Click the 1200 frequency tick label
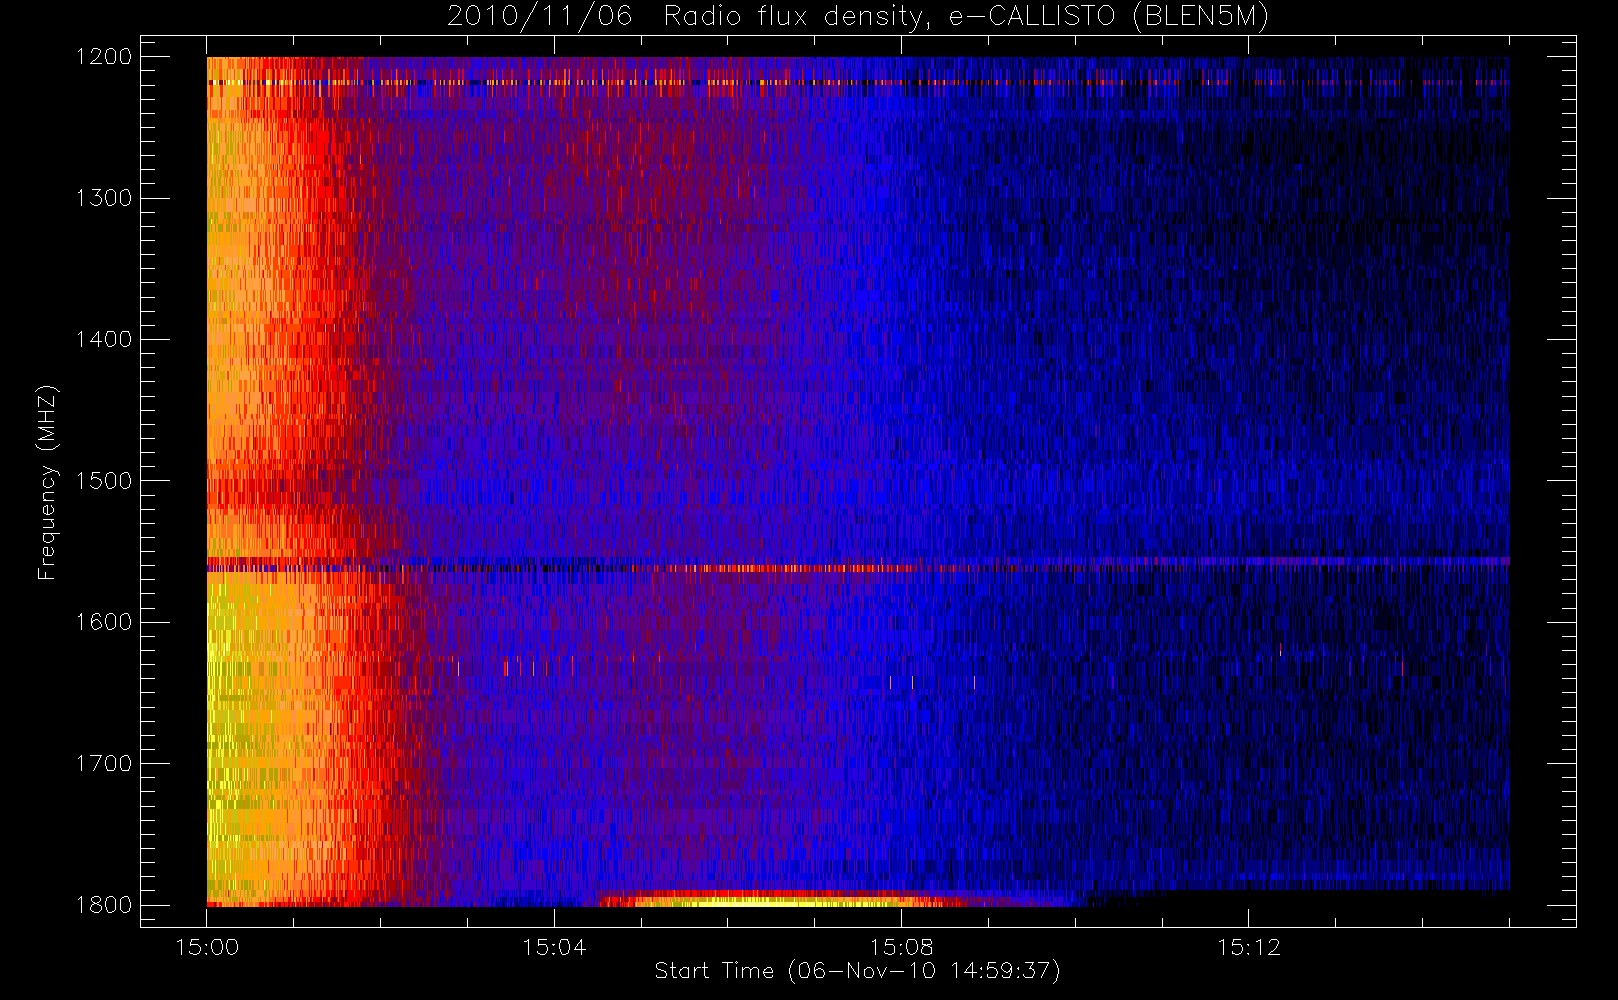 coord(104,56)
